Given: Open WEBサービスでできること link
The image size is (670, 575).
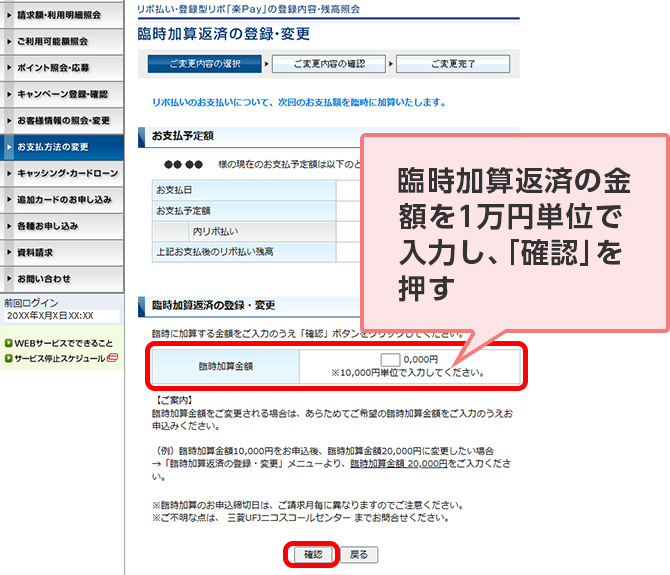Looking at the screenshot, I should [63, 343].
